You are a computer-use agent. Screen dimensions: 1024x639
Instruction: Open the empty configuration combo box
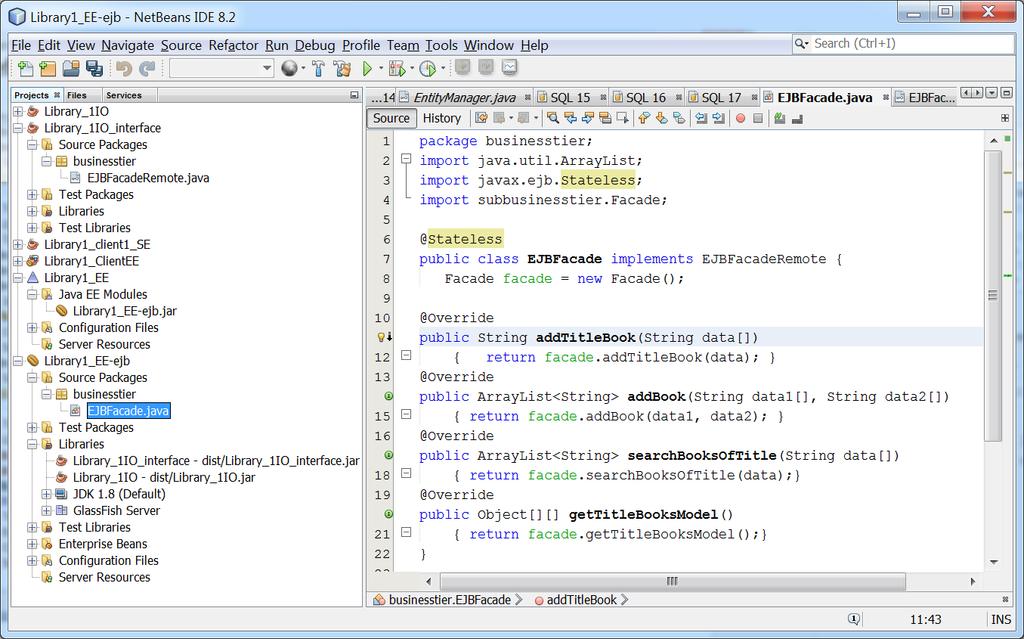point(221,68)
